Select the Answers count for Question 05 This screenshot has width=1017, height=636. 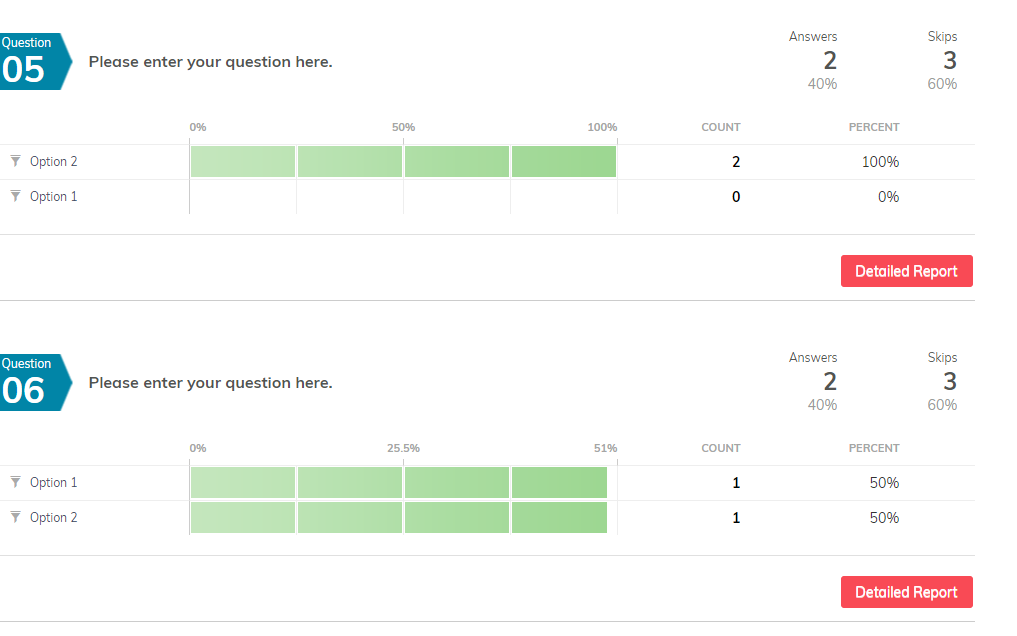[x=829, y=60]
